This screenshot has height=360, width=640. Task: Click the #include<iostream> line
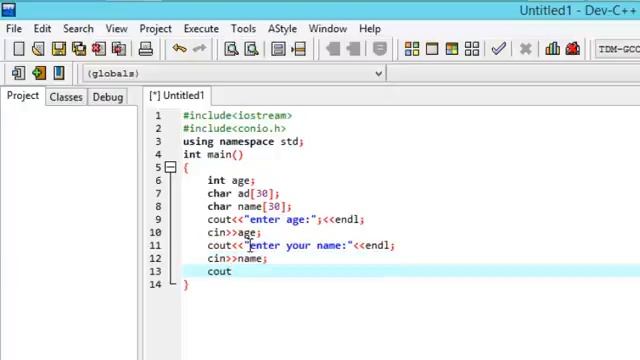coord(238,116)
